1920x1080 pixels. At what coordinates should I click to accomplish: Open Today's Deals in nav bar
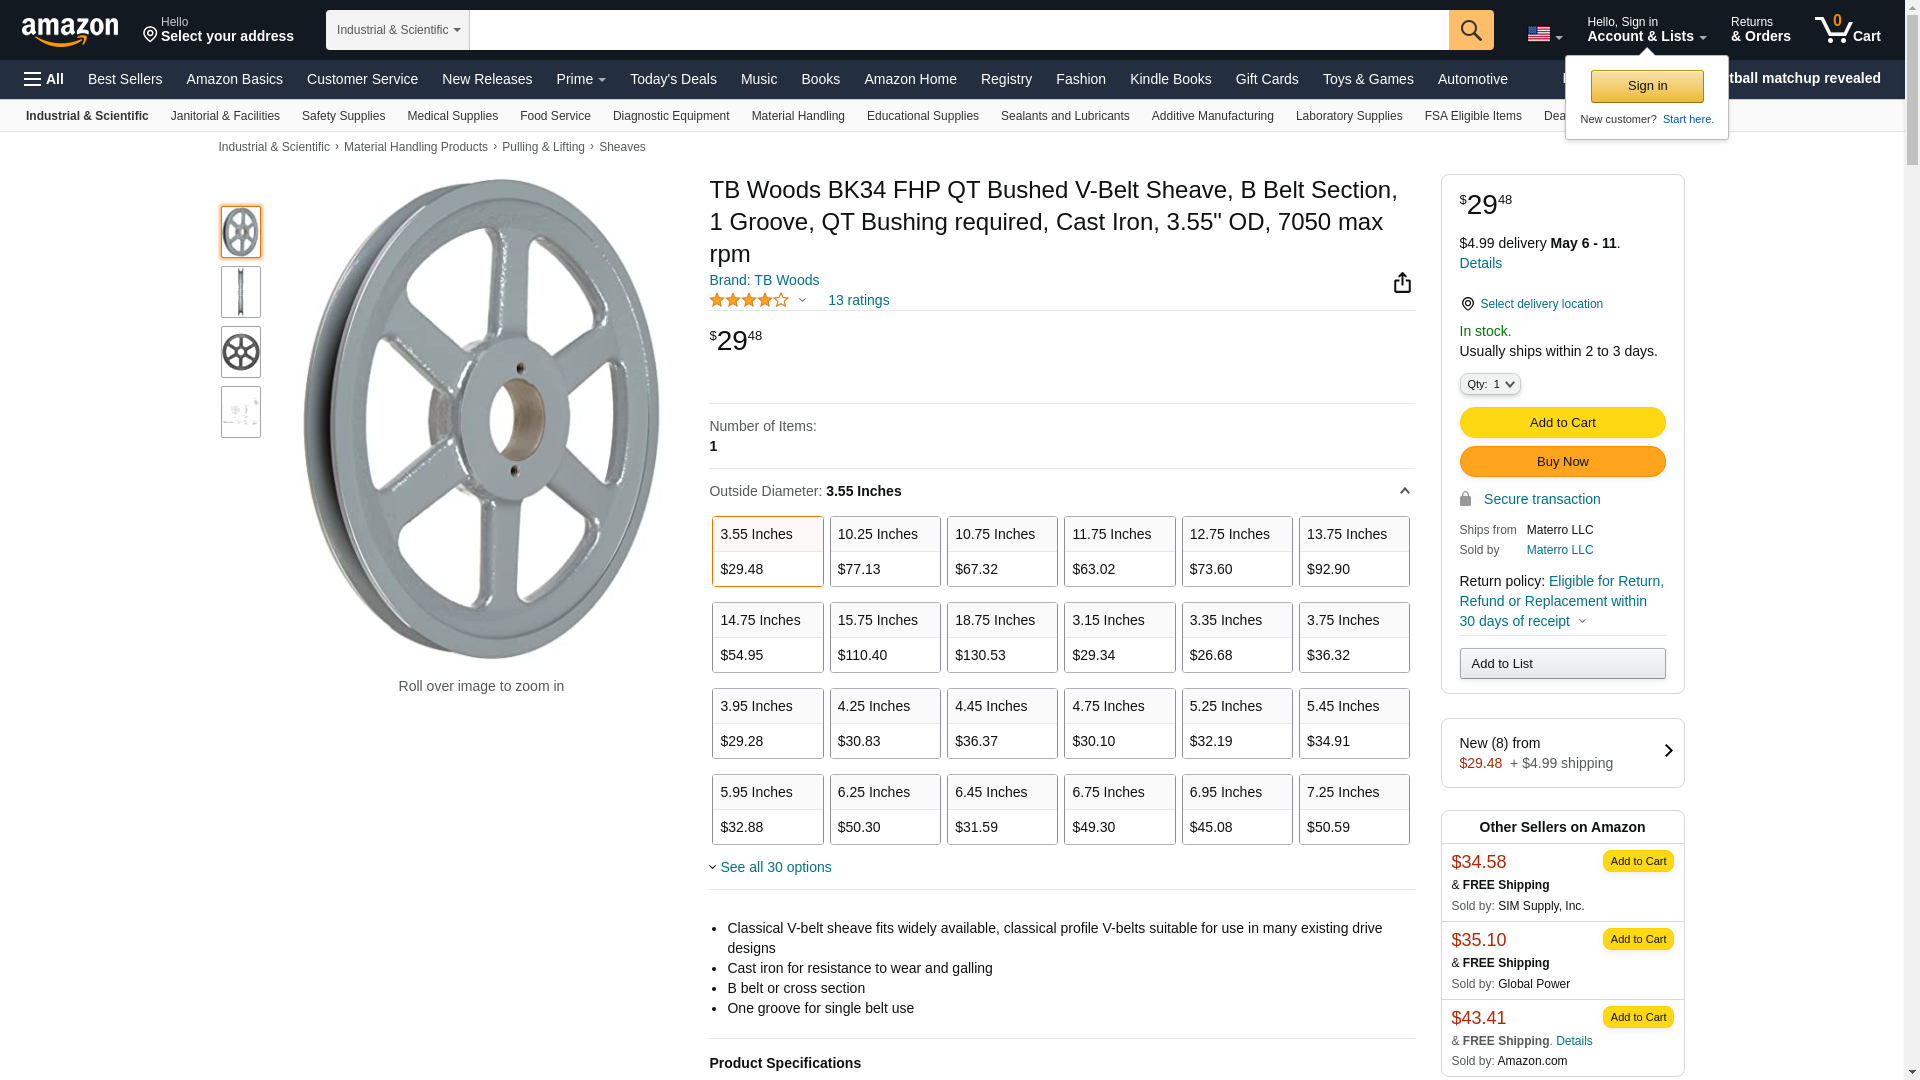[673, 79]
